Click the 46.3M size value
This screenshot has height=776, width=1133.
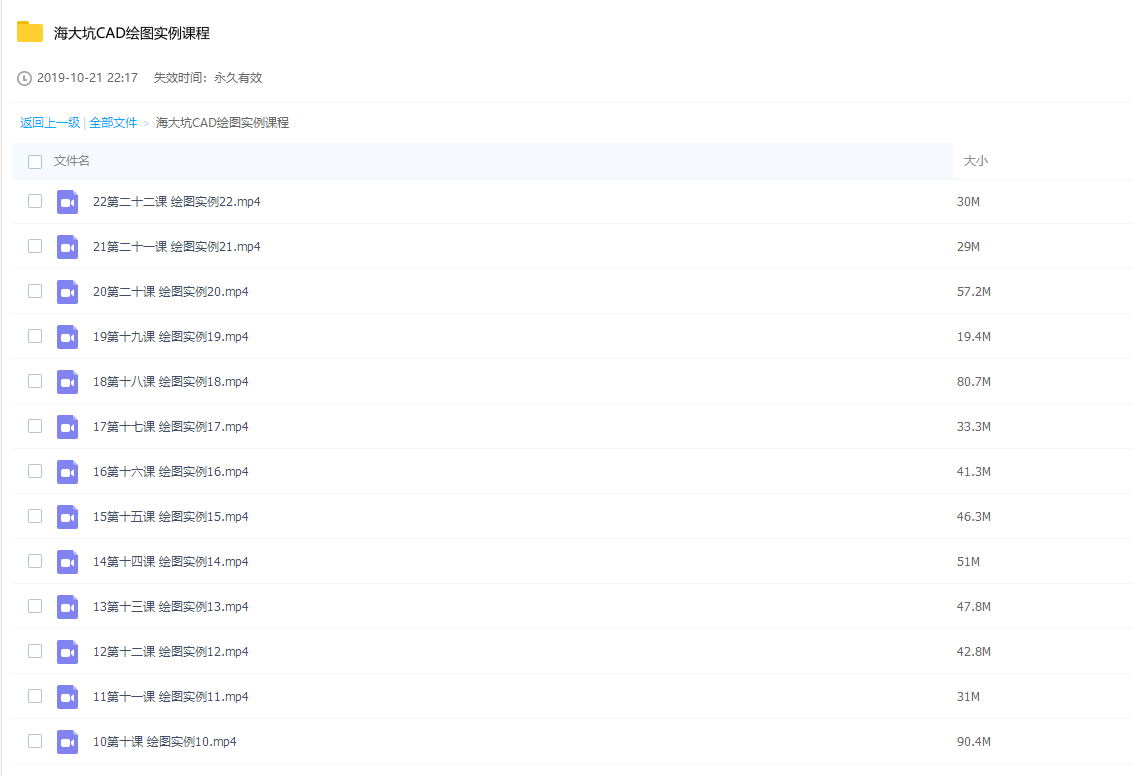coord(973,517)
